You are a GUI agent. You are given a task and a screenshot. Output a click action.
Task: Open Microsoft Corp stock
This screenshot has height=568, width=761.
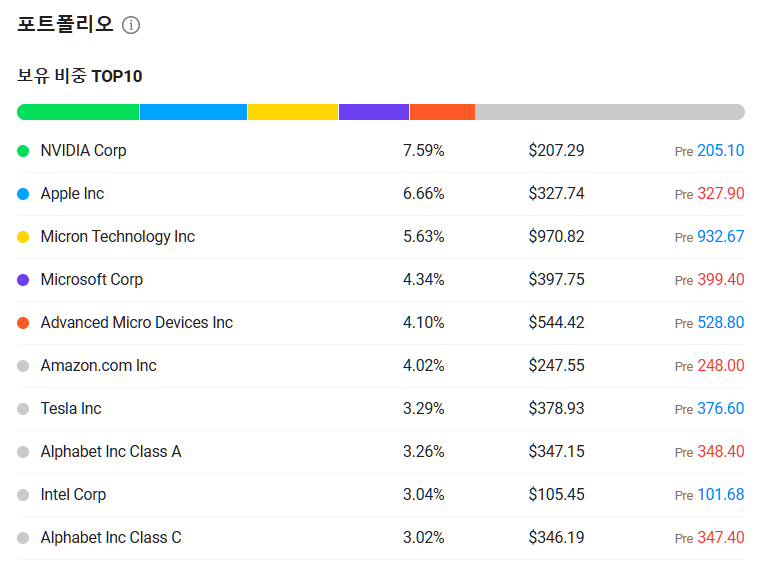[92, 280]
